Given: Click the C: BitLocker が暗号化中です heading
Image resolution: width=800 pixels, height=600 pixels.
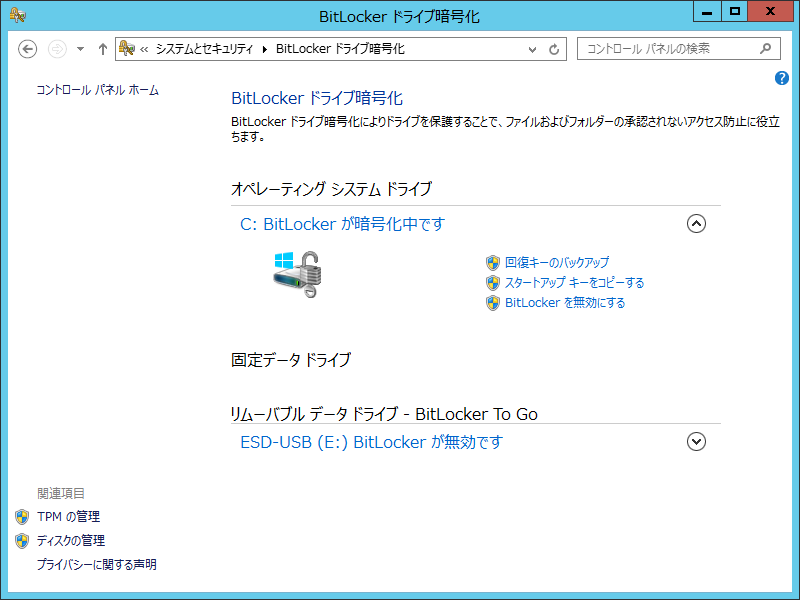Looking at the screenshot, I should click(342, 224).
